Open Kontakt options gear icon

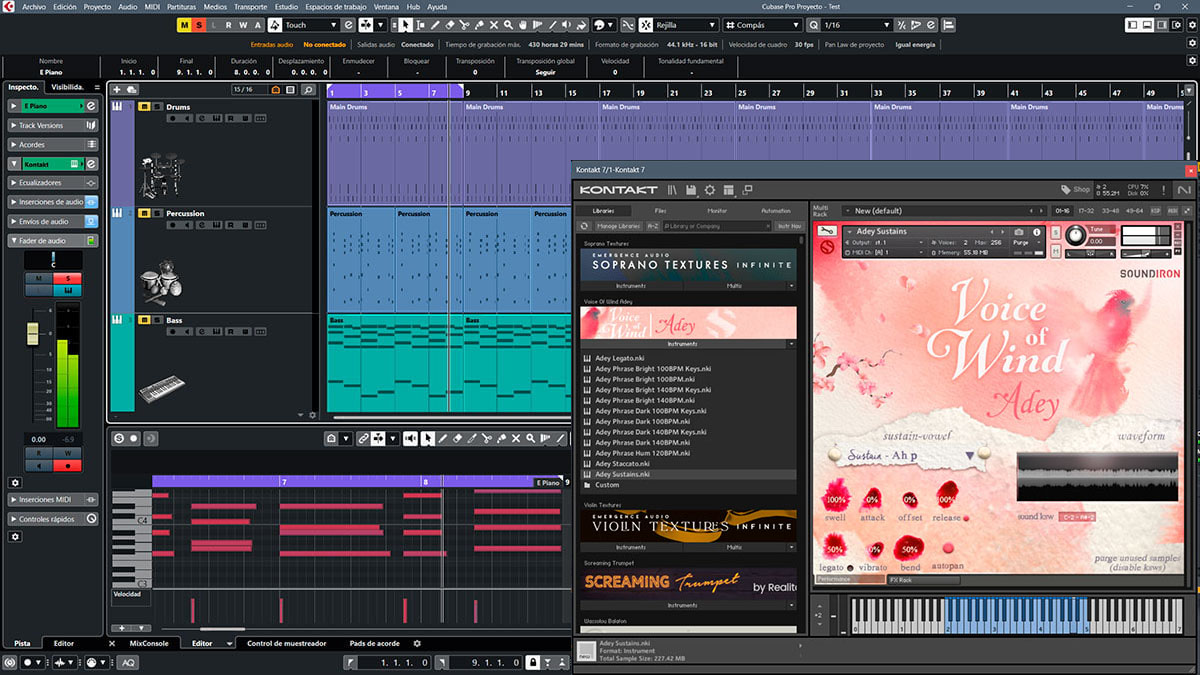point(709,189)
